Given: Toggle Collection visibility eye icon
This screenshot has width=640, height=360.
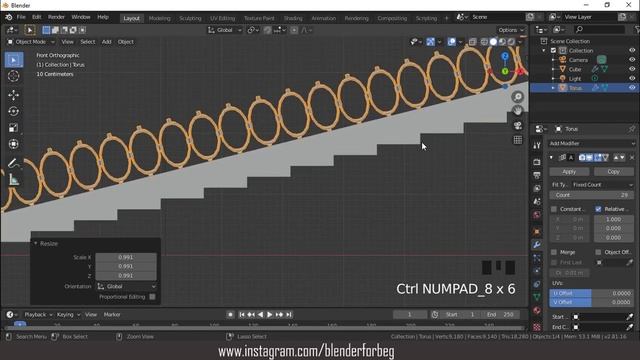Looking at the screenshot, I should [x=632, y=51].
